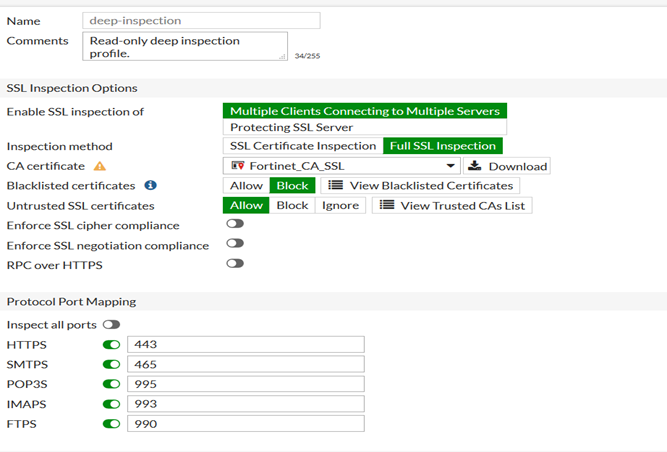Select SSL Certificate Inspection method
The width and height of the screenshot is (667, 452).
click(x=302, y=146)
